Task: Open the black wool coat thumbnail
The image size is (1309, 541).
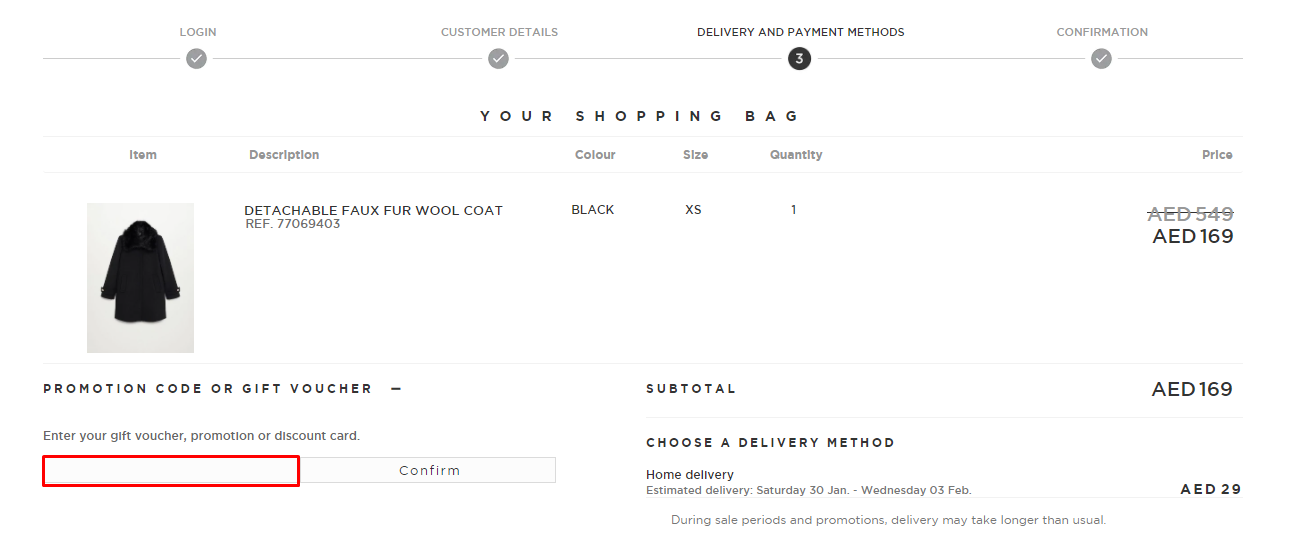Action: coord(140,278)
